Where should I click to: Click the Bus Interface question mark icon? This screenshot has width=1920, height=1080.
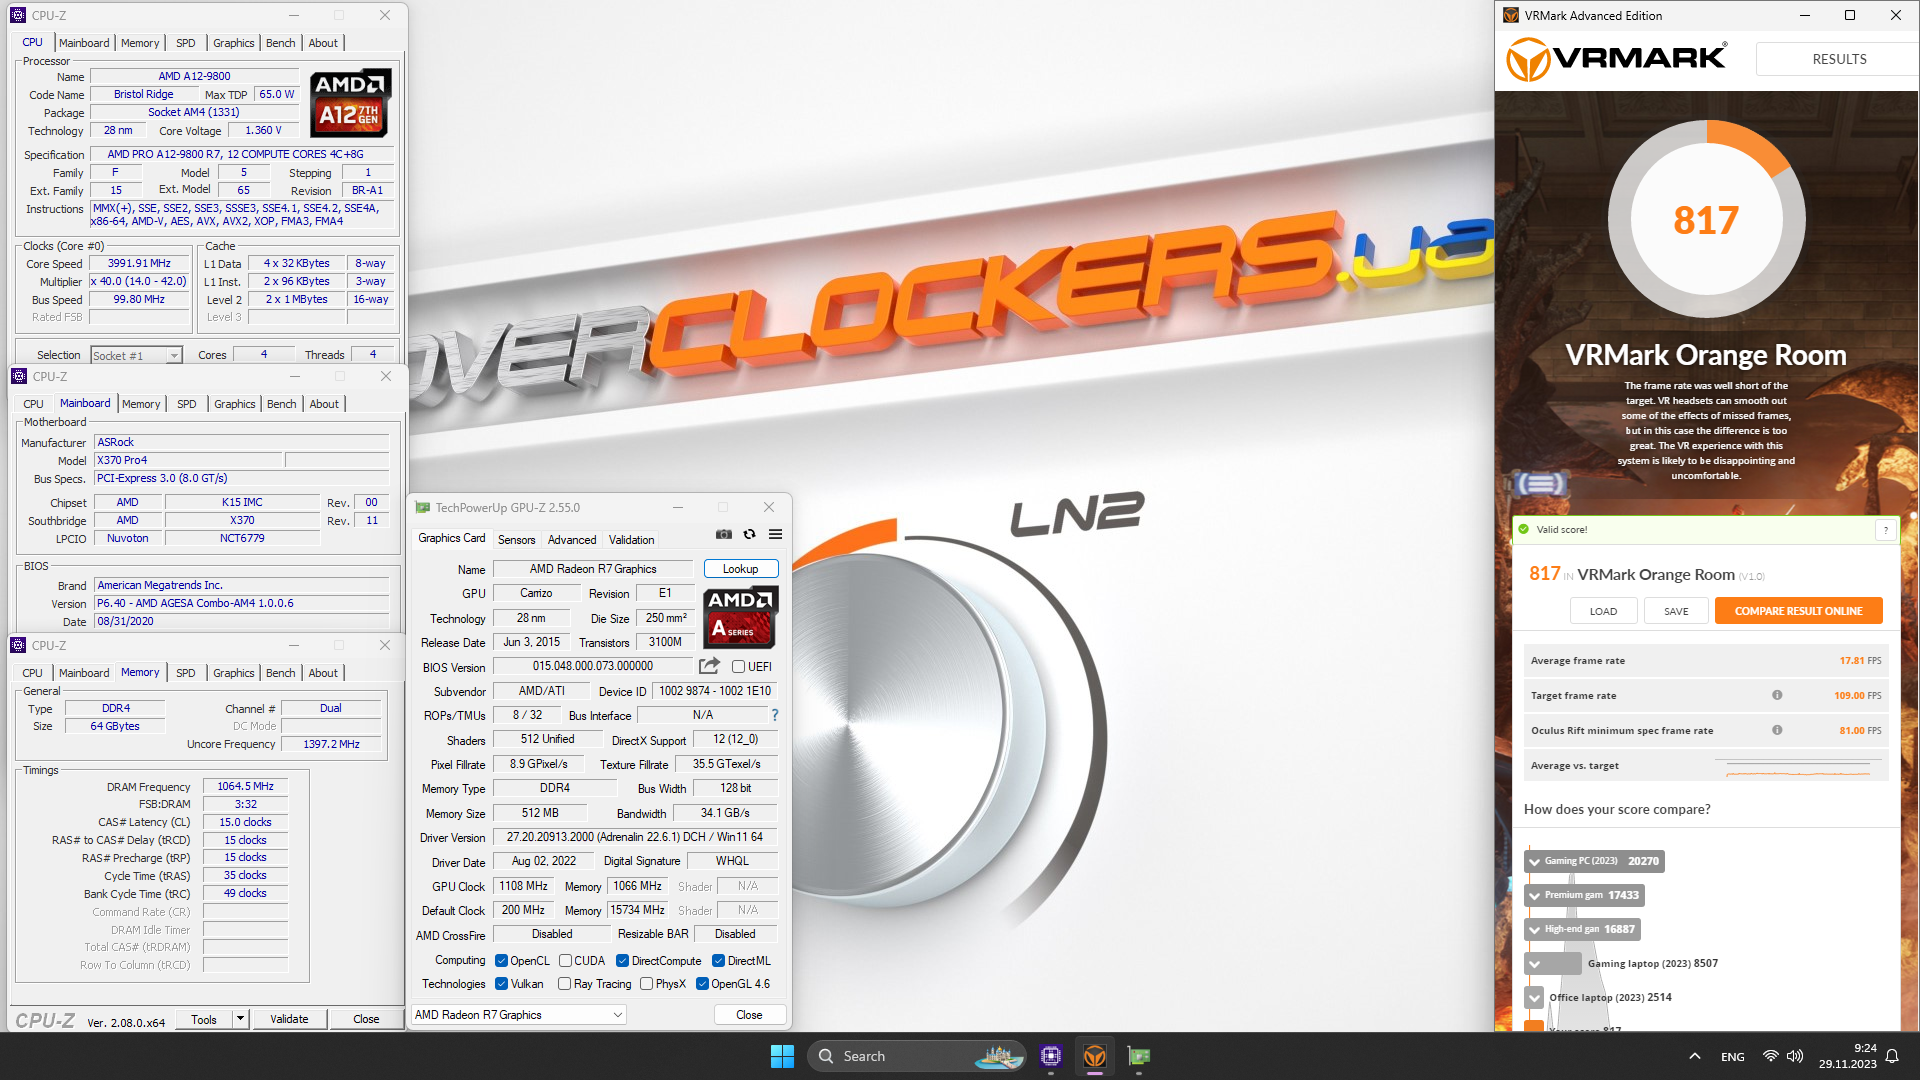[775, 715]
